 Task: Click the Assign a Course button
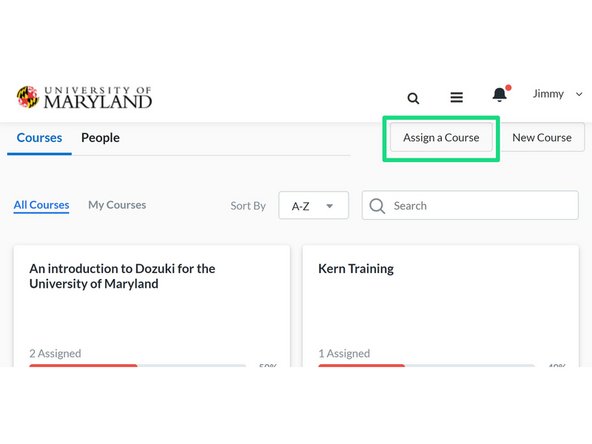click(441, 138)
